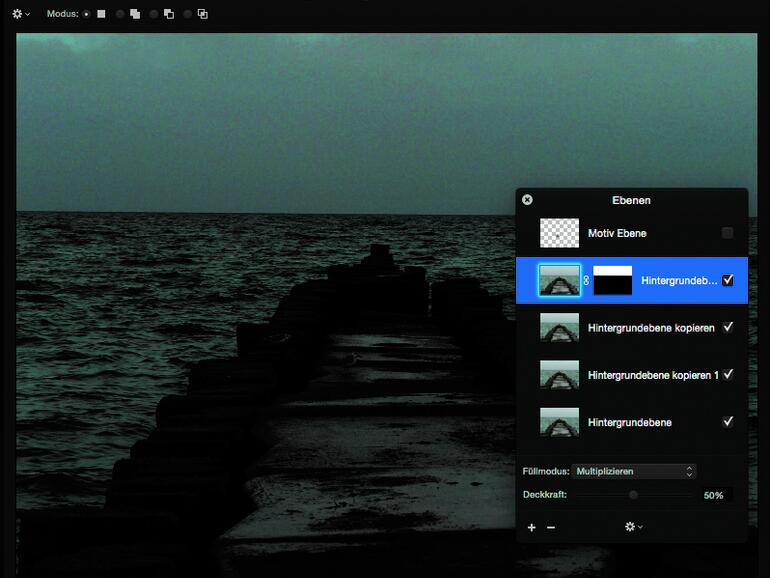Delete the layer using the minus icon

(551, 527)
